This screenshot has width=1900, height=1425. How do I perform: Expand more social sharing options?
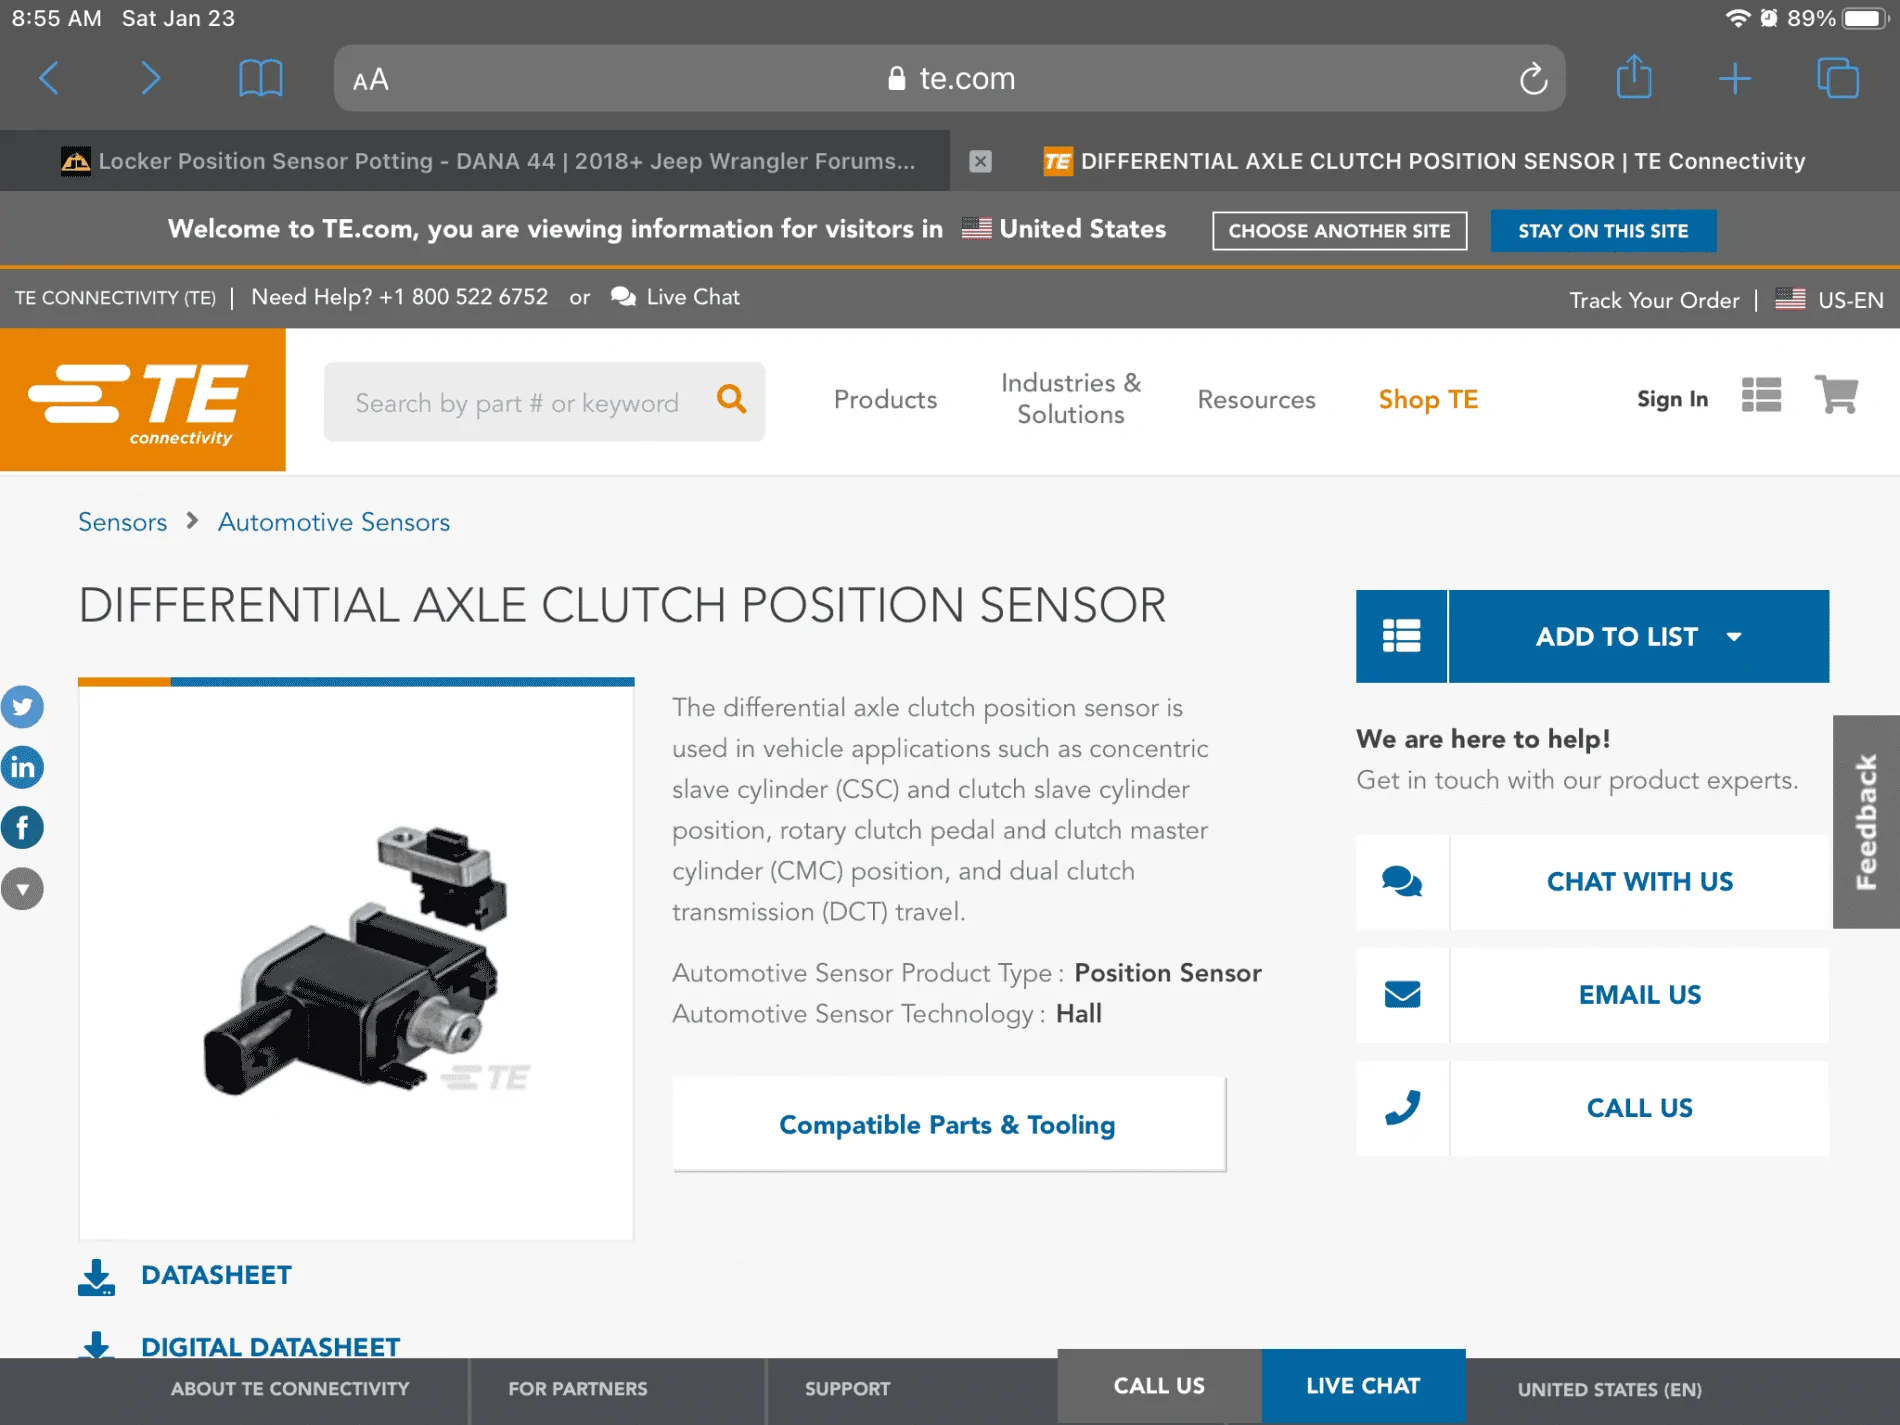pyautogui.click(x=22, y=888)
